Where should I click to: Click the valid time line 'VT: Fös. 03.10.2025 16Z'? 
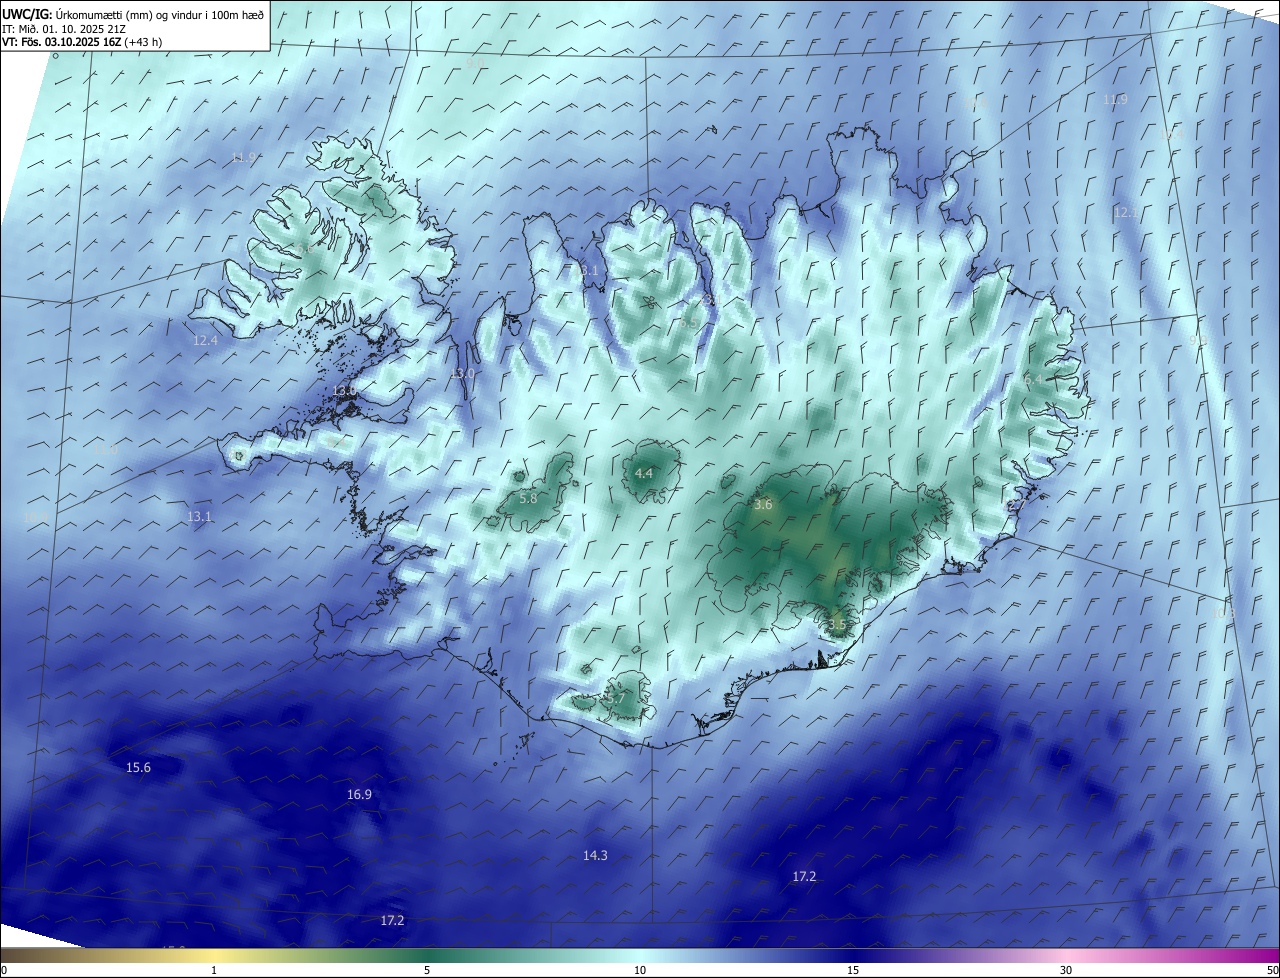(x=60, y=42)
